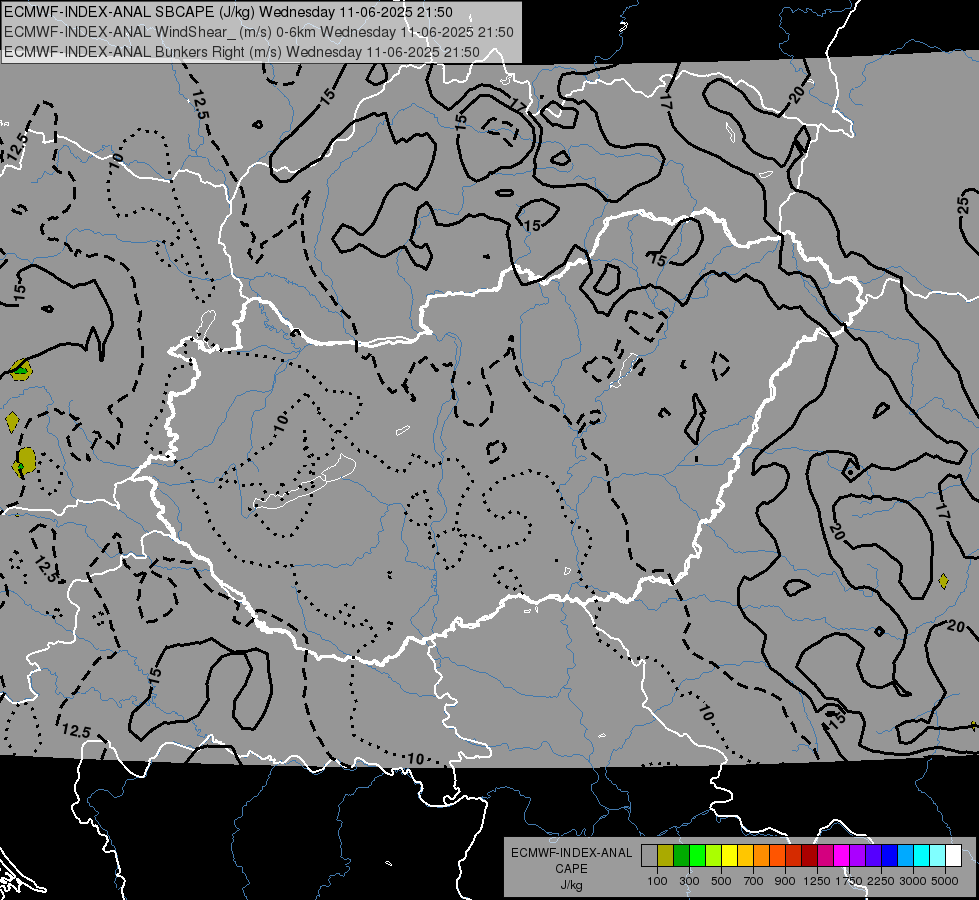This screenshot has width=979, height=900.
Task: Click the amber legend swatch
Action: tap(745, 856)
